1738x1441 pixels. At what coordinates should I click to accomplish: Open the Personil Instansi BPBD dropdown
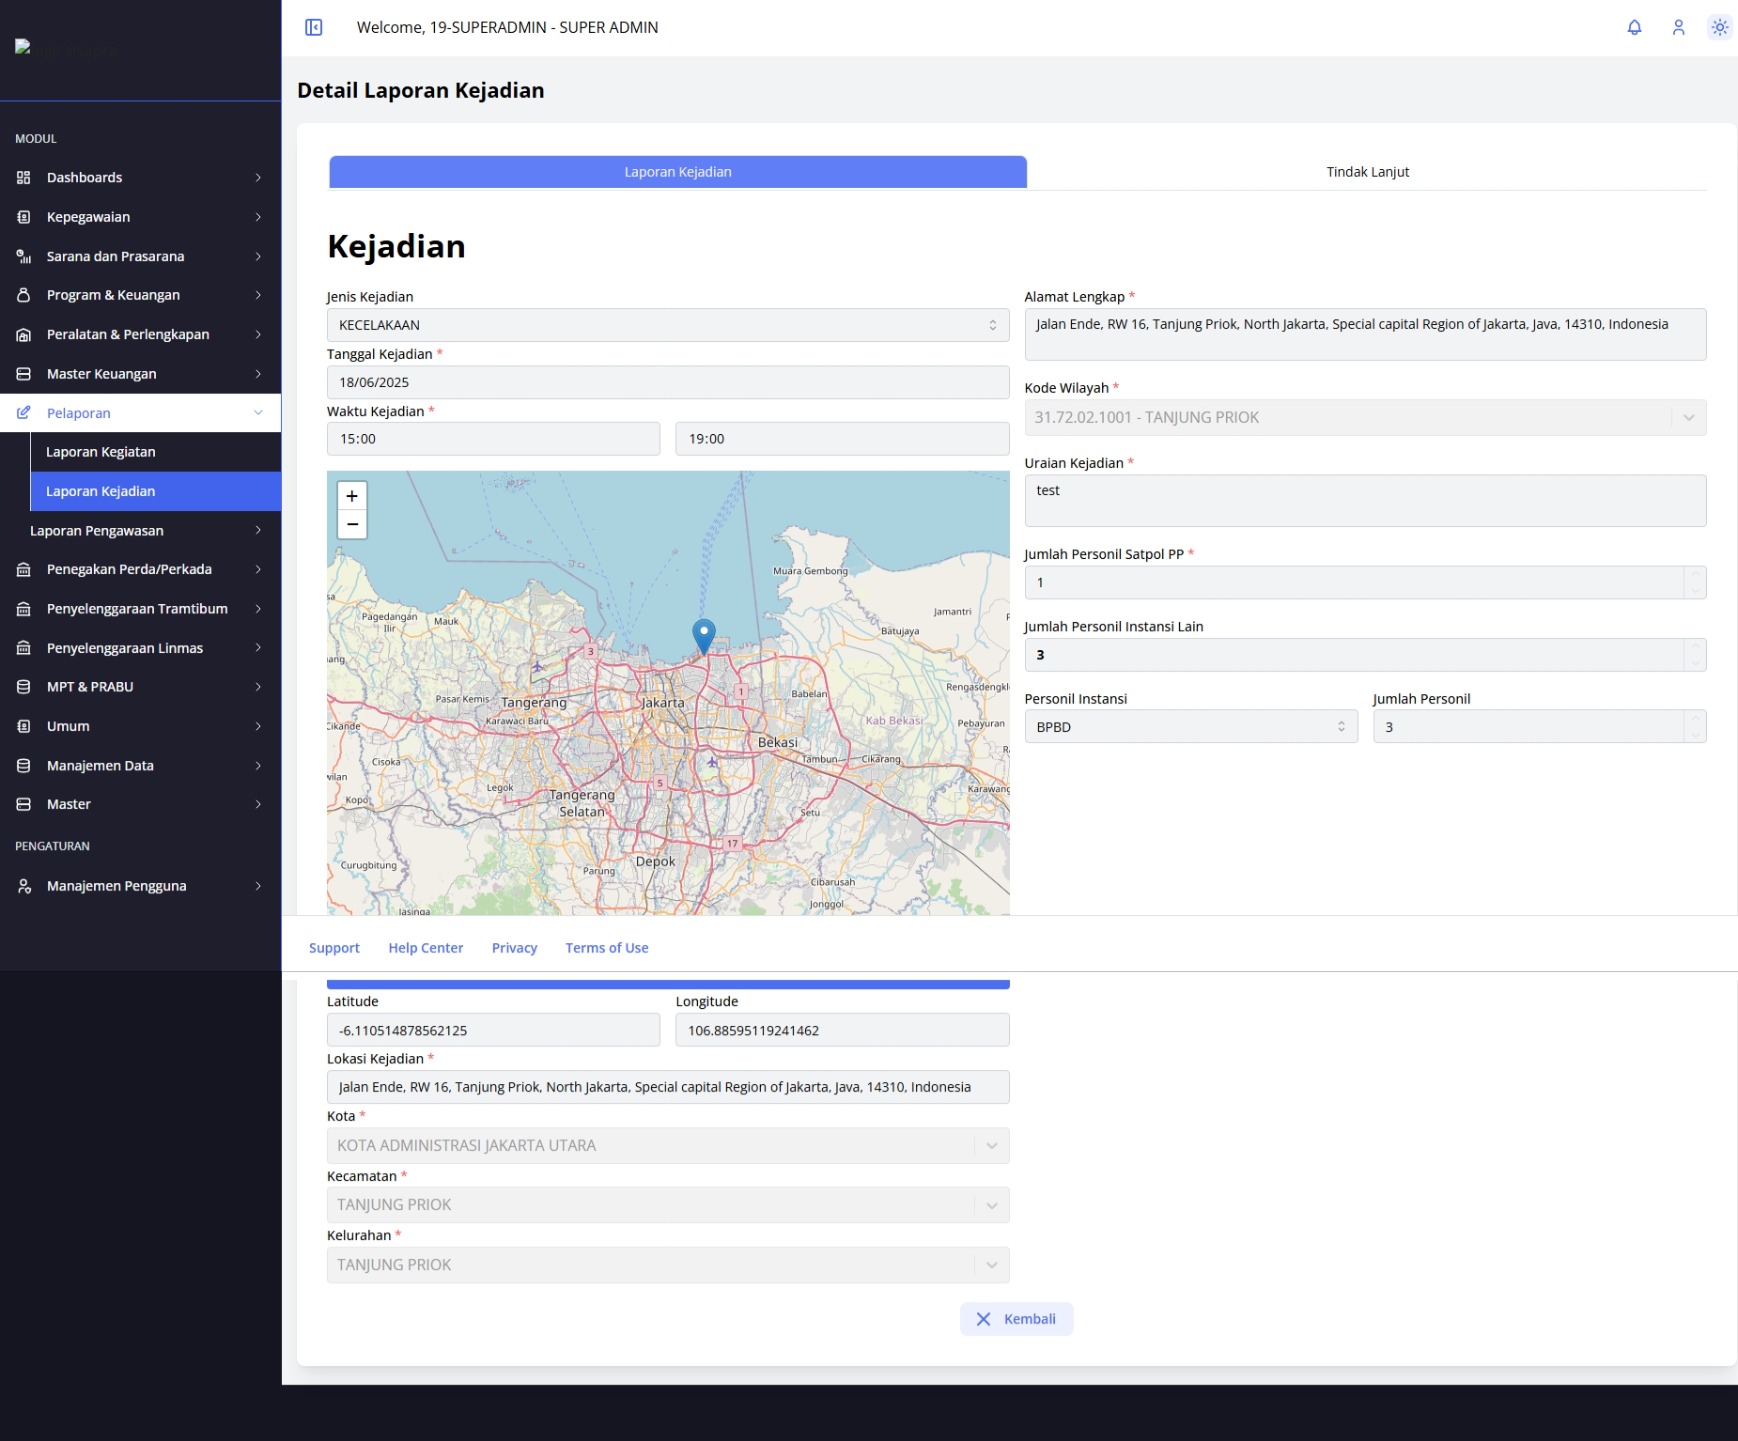pos(1191,727)
